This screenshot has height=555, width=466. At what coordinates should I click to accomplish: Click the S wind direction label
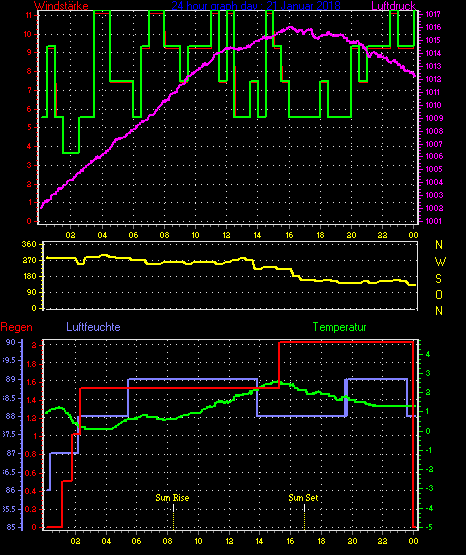tap(438, 279)
